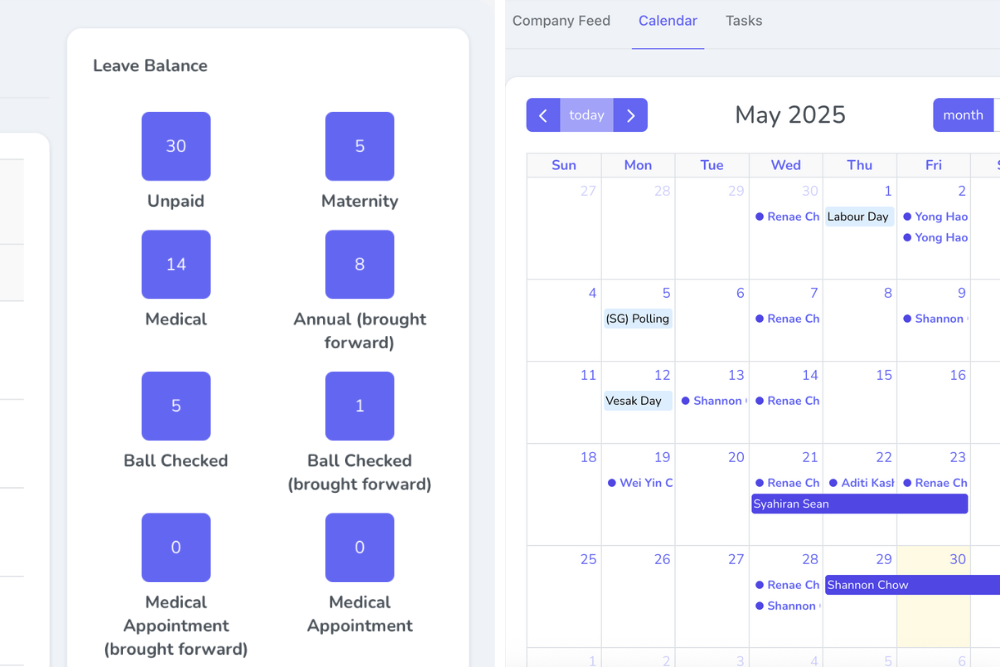Click the Ball Checked 5 tile
This screenshot has height=667, width=1000.
[x=176, y=406]
